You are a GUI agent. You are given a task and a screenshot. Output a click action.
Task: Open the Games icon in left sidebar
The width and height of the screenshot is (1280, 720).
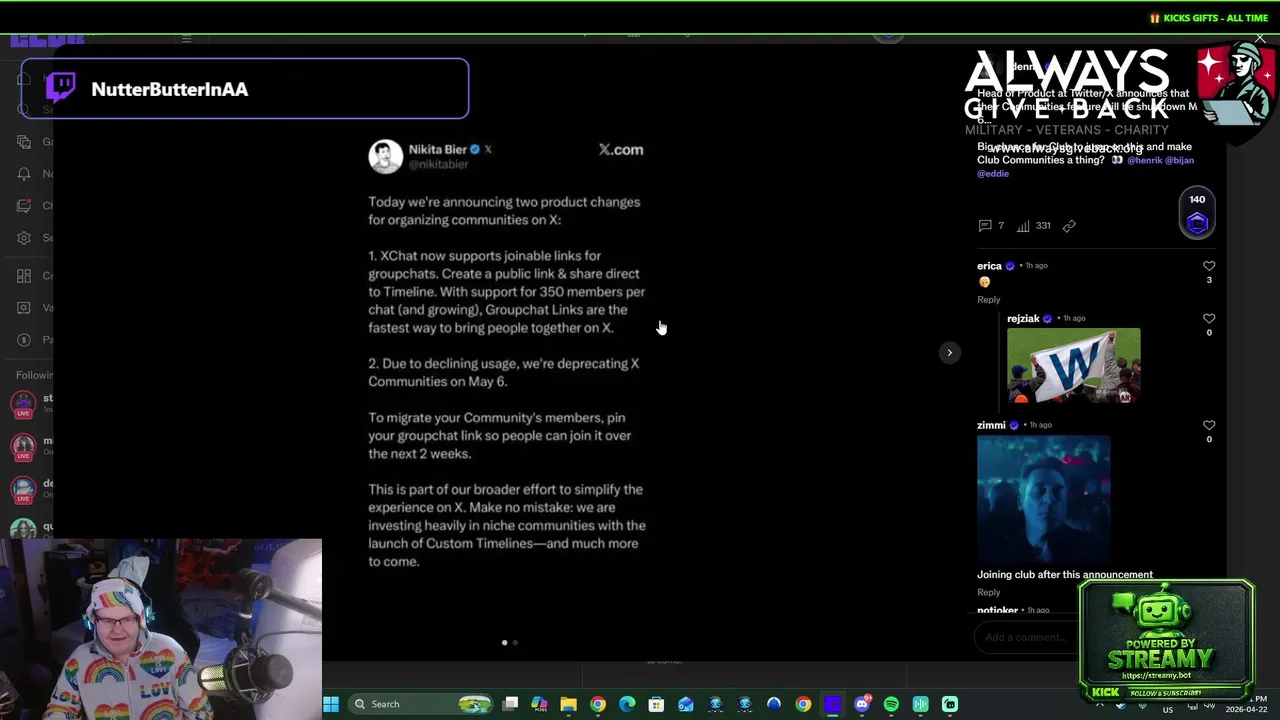tap(24, 142)
